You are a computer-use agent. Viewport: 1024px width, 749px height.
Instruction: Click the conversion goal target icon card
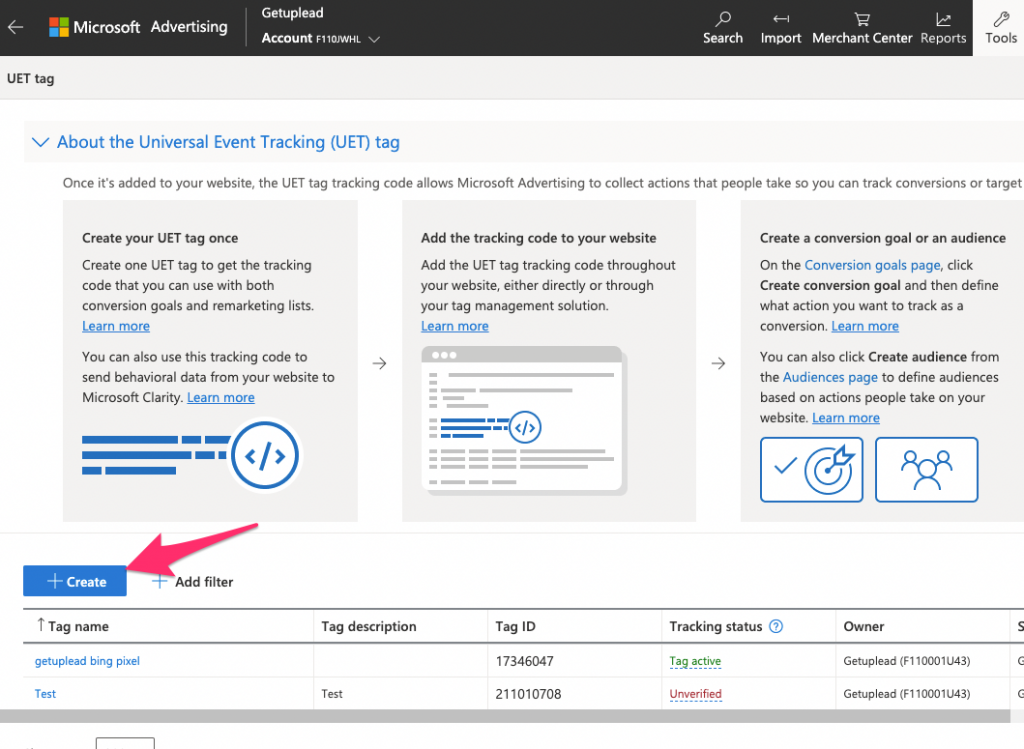tap(811, 470)
